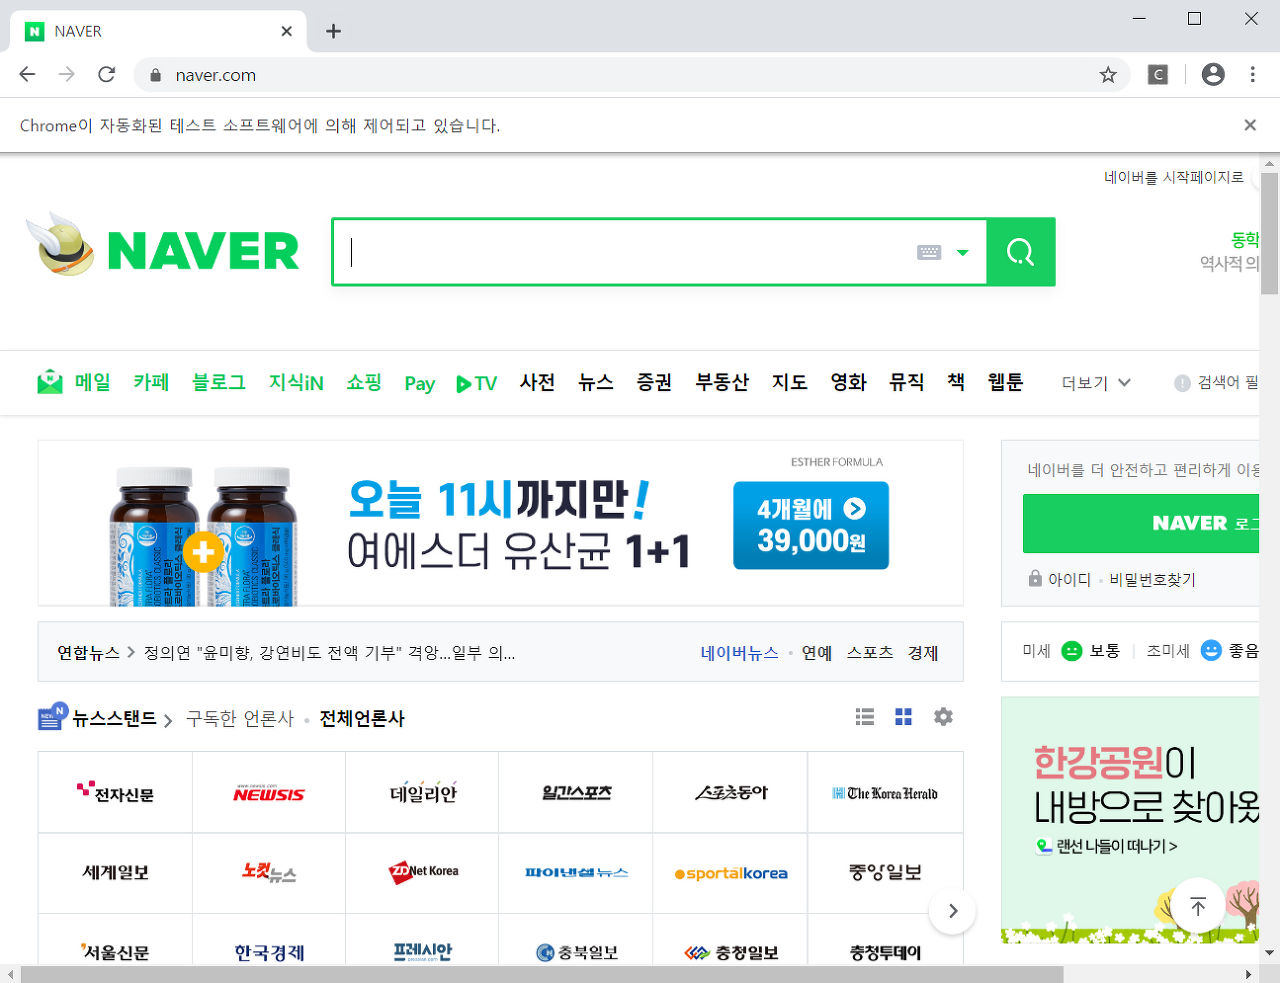Open the 연합뉴스 headline link
The image size is (1280, 983).
pos(330,653)
